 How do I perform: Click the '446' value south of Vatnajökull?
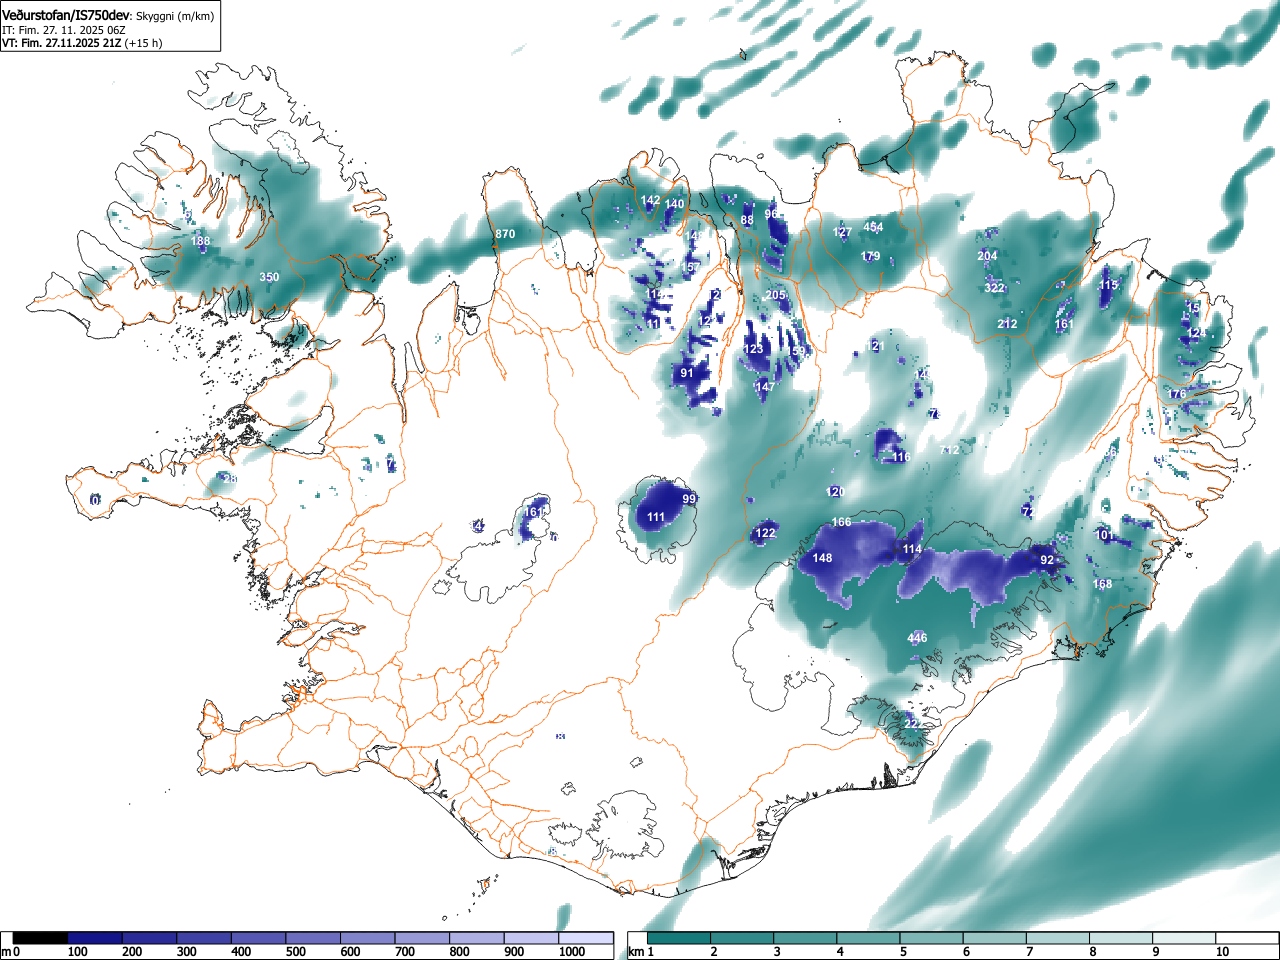click(917, 638)
